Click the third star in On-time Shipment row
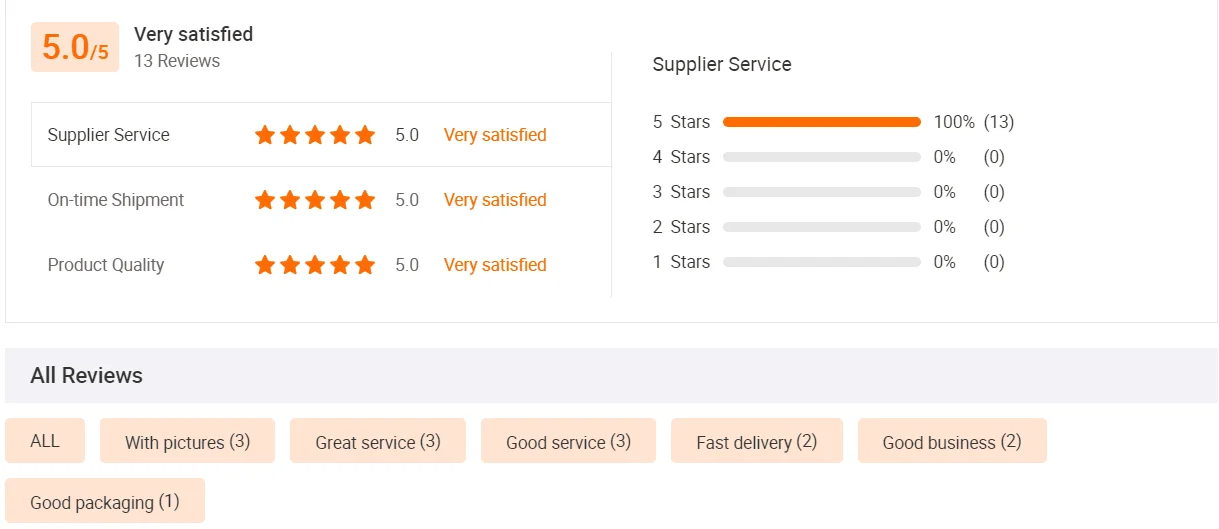1219x529 pixels. (315, 200)
